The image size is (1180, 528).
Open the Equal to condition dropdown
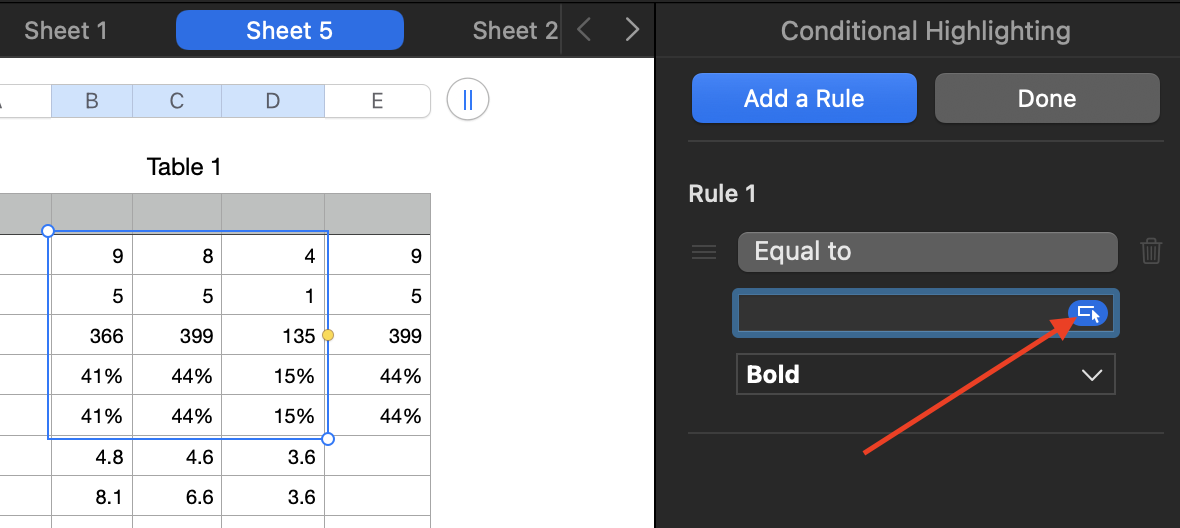click(927, 251)
